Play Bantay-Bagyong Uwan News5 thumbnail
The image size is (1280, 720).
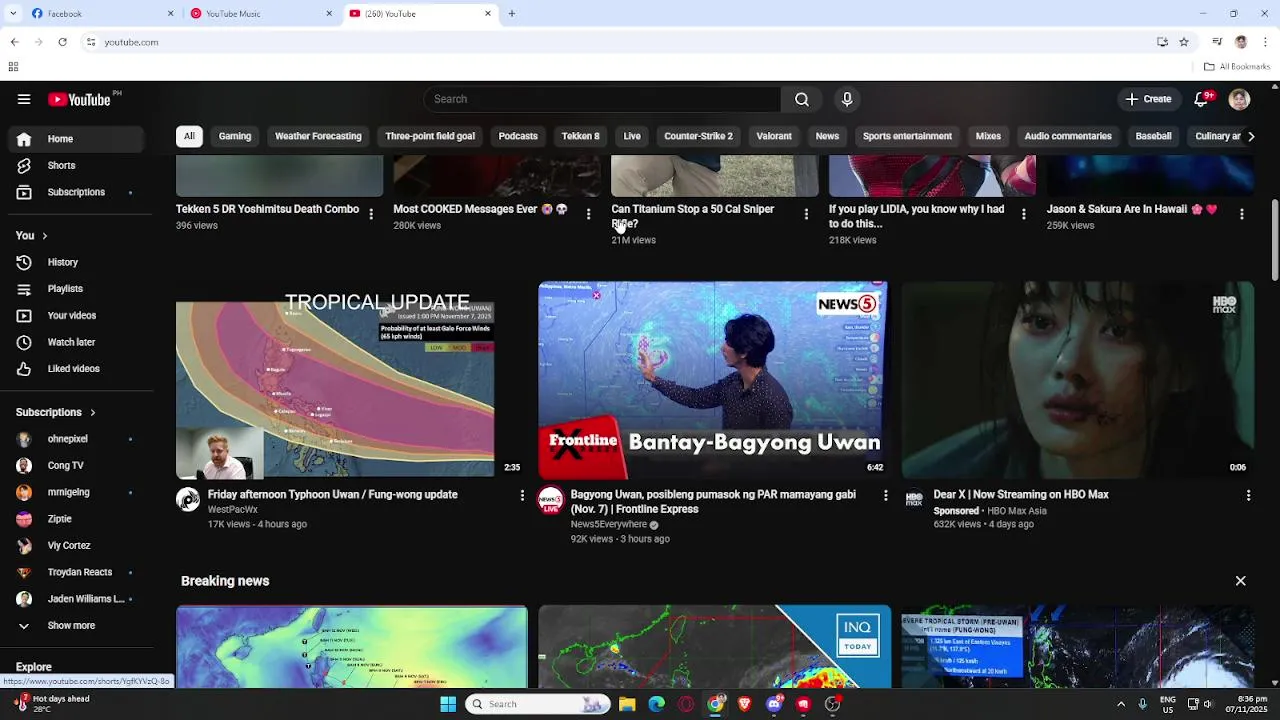pyautogui.click(x=712, y=381)
